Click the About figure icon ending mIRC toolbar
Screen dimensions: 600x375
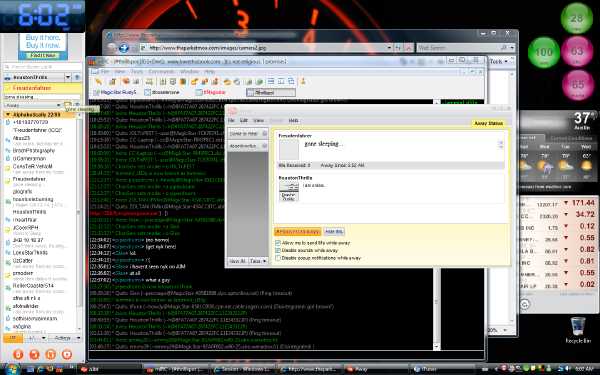tap(303, 81)
